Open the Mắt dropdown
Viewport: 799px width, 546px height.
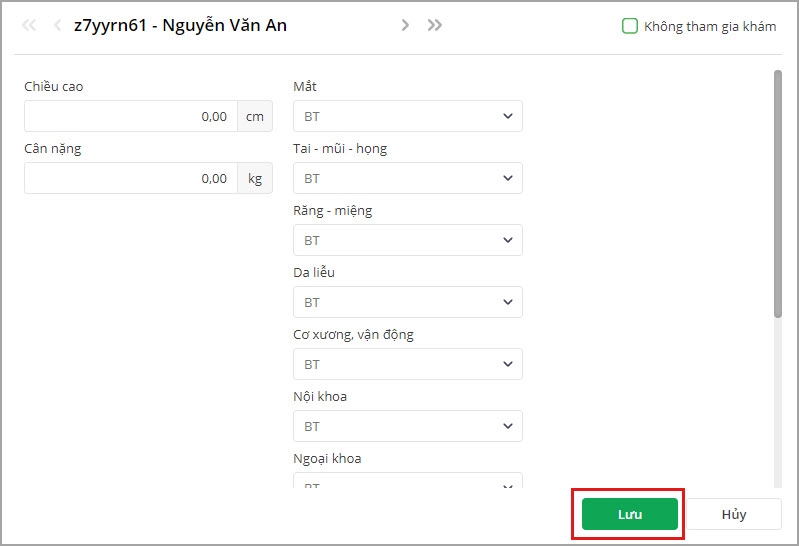pos(407,116)
